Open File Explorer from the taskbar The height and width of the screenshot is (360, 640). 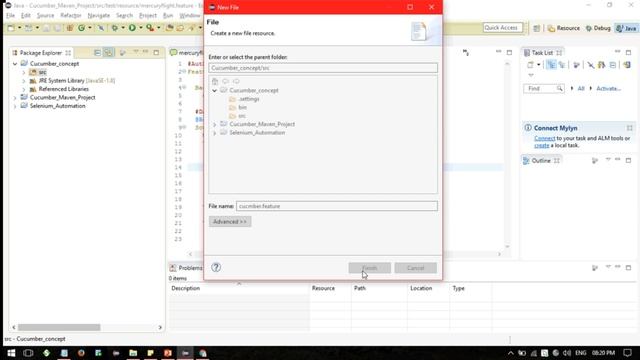pyautogui.click(x=133, y=353)
